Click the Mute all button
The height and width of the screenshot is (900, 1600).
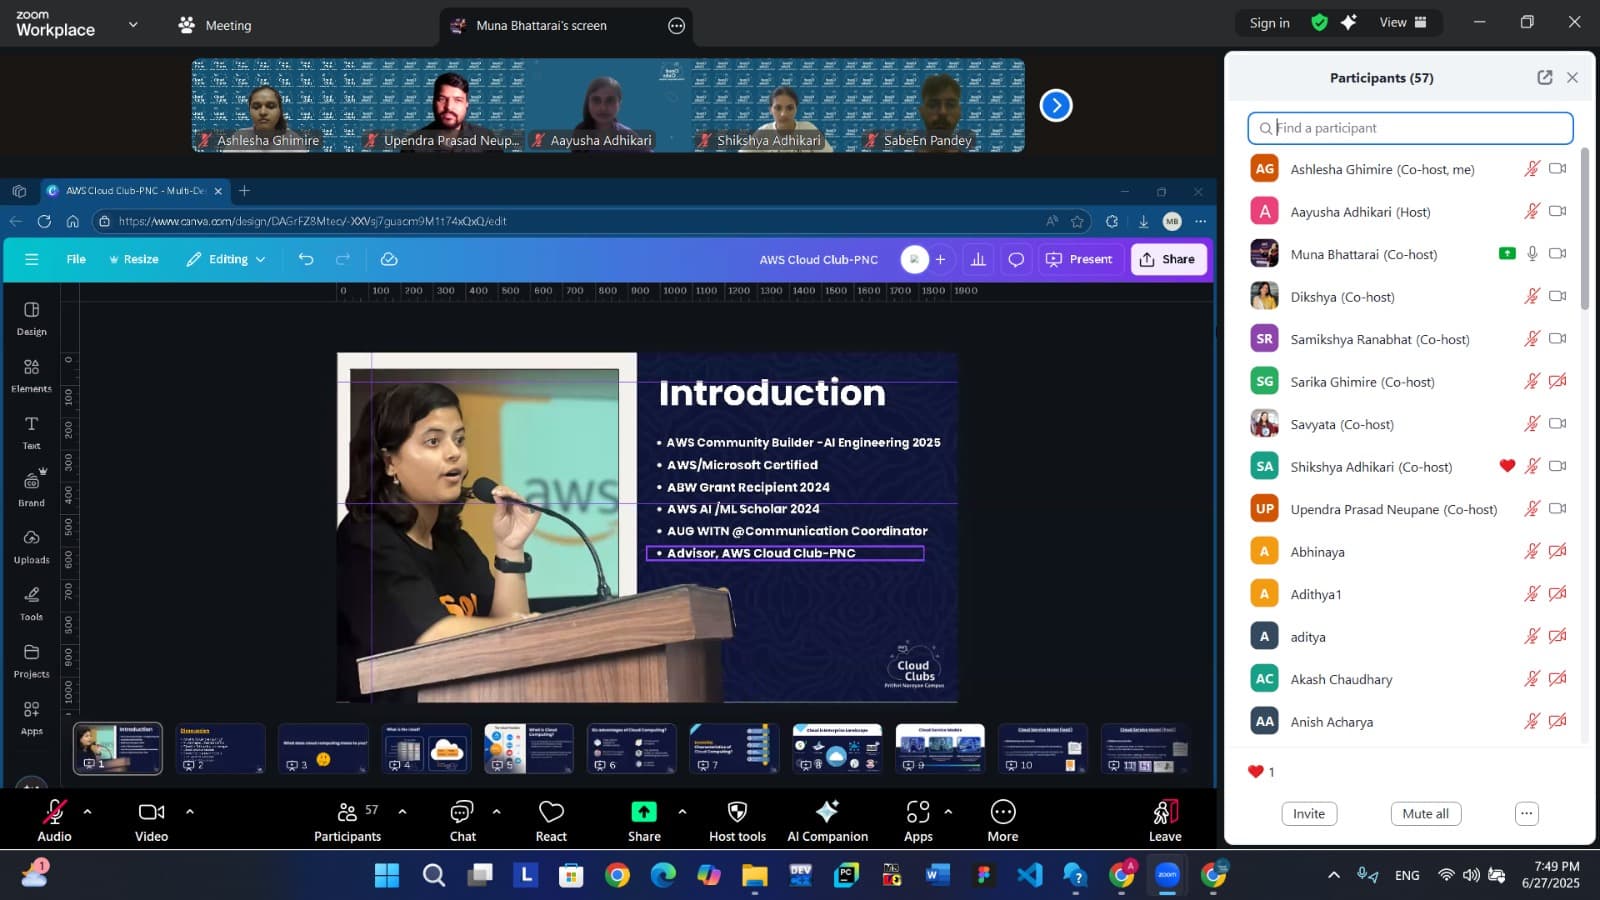[x=1425, y=814]
